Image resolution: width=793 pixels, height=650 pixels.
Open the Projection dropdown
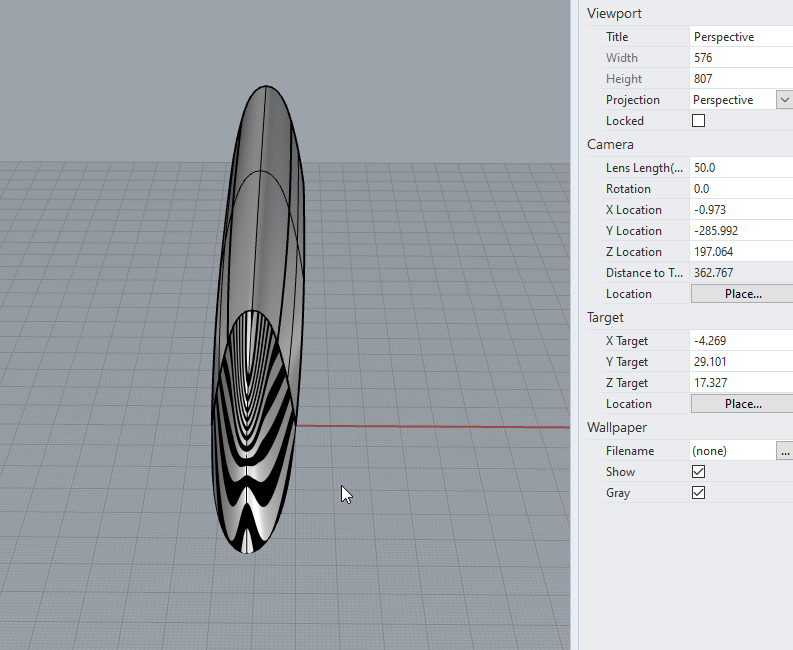(x=784, y=100)
